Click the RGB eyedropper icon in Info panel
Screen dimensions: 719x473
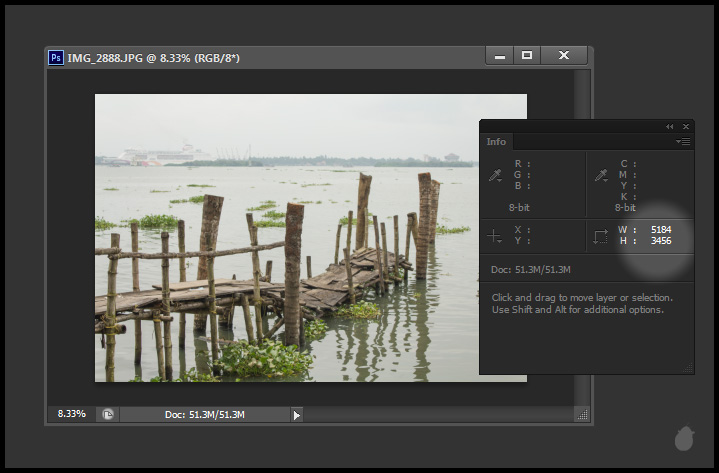point(495,175)
